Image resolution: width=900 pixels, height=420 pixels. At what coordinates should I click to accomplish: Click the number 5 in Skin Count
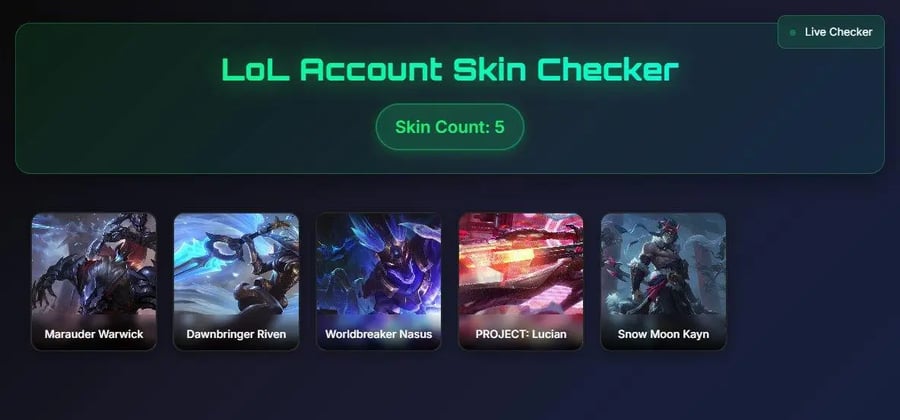499,127
